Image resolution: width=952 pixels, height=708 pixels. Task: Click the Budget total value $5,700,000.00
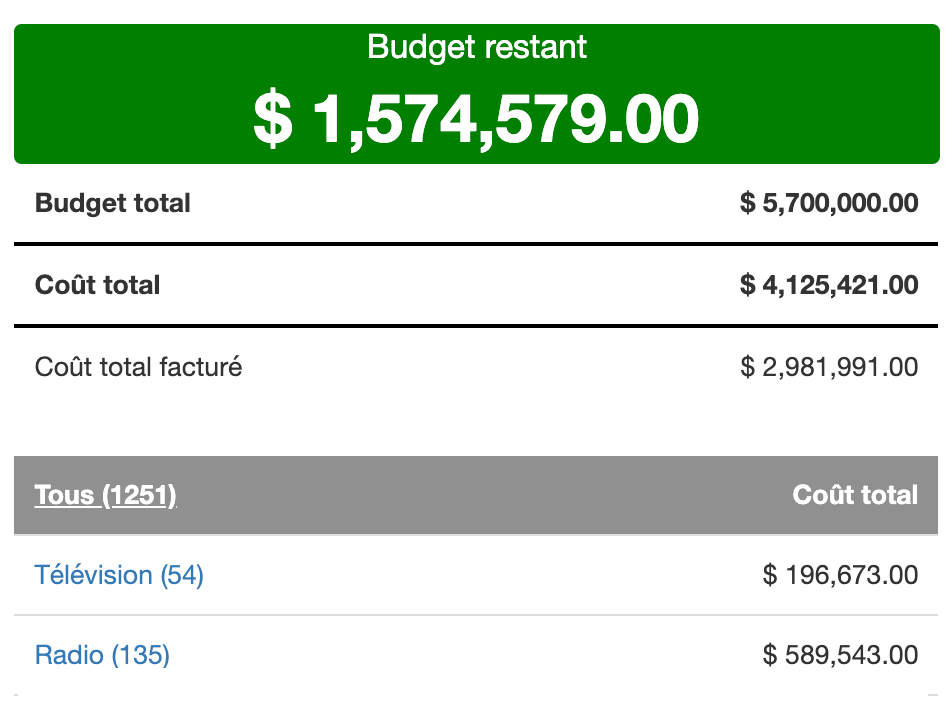coord(828,203)
